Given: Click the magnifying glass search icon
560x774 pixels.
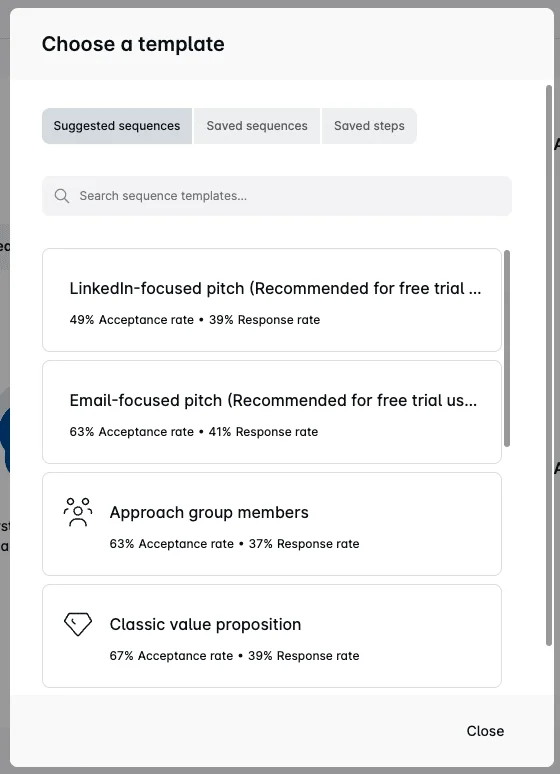Looking at the screenshot, I should tap(62, 196).
